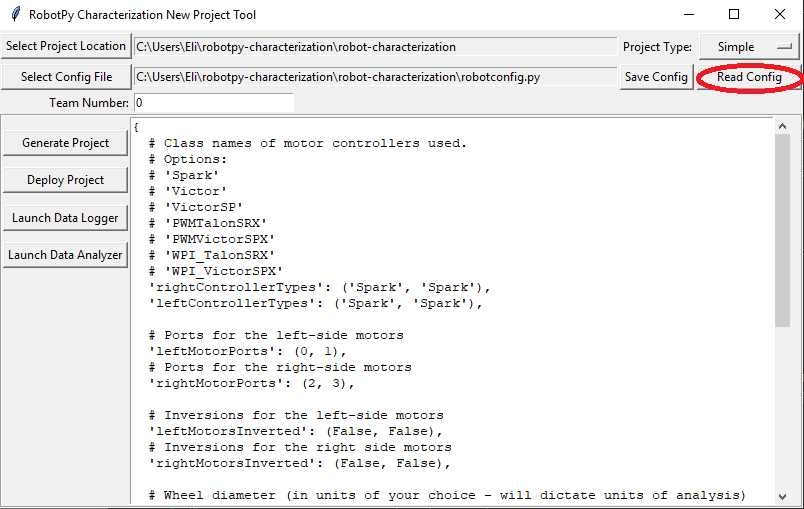
Task: Click the Select Config File button
Action: (66, 77)
